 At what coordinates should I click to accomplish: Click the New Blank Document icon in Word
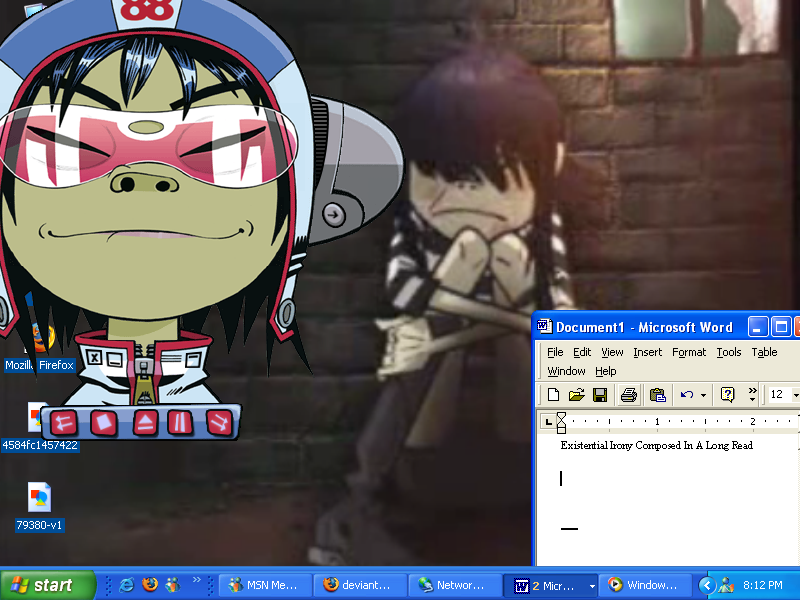click(x=553, y=394)
